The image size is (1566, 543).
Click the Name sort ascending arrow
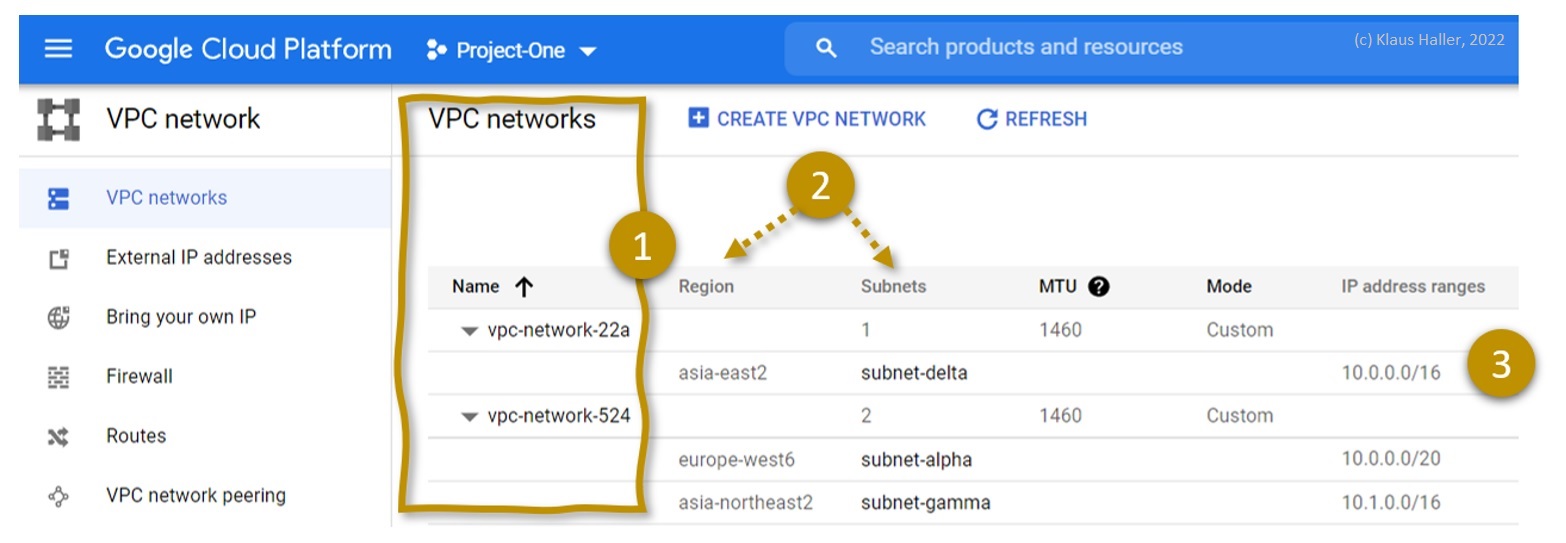pyautogui.click(x=523, y=287)
